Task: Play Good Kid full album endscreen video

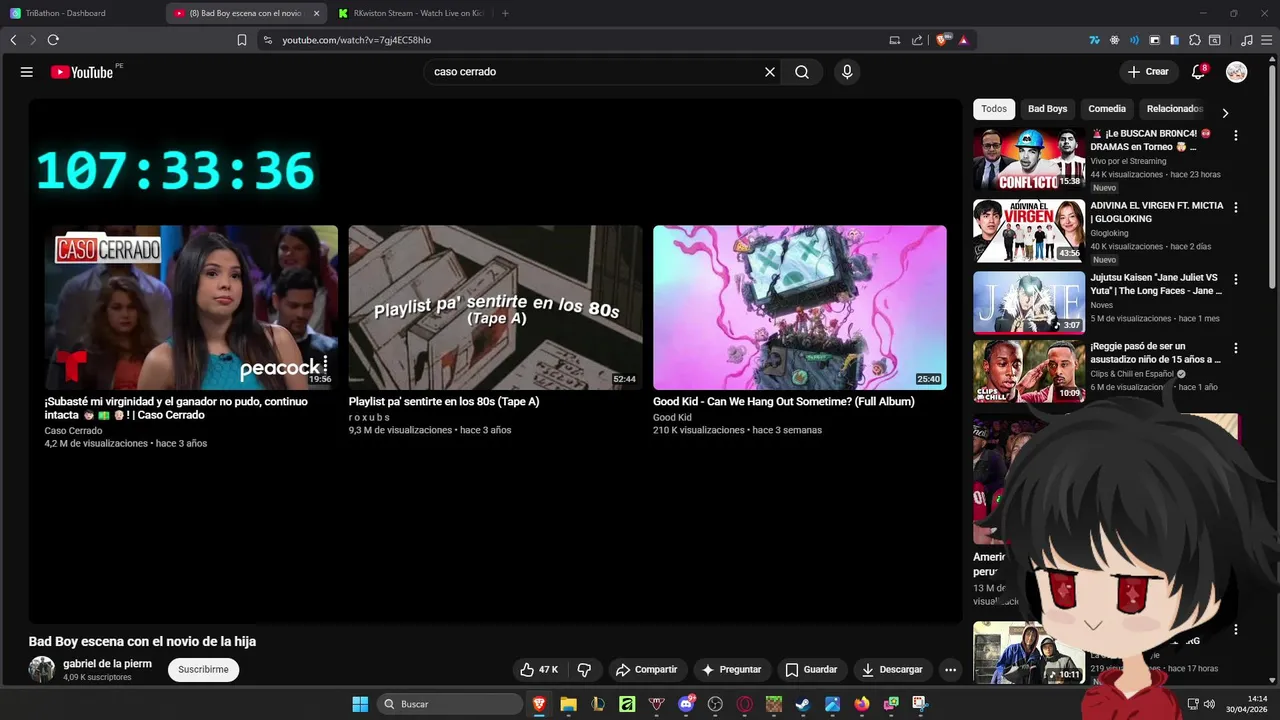Action: [800, 307]
